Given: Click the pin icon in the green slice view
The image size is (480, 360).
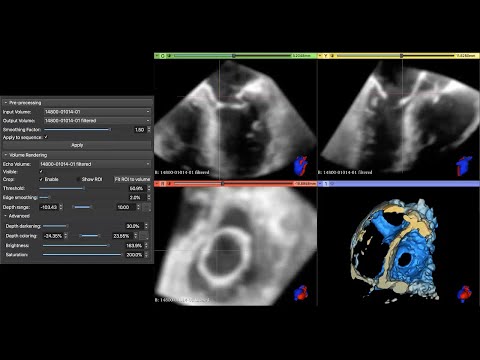Looking at the screenshot, I should (x=156, y=56).
